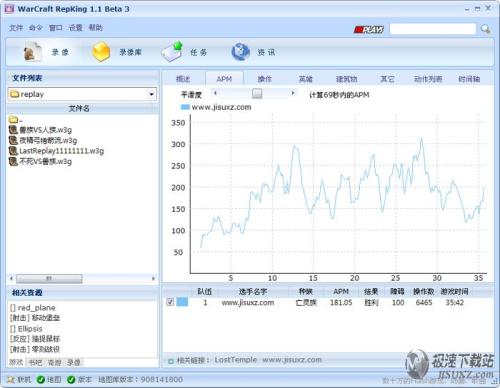Image resolution: width=500 pixels, height=388 pixels.
Task: Click the 选手名字 column header
Action: tap(253, 292)
